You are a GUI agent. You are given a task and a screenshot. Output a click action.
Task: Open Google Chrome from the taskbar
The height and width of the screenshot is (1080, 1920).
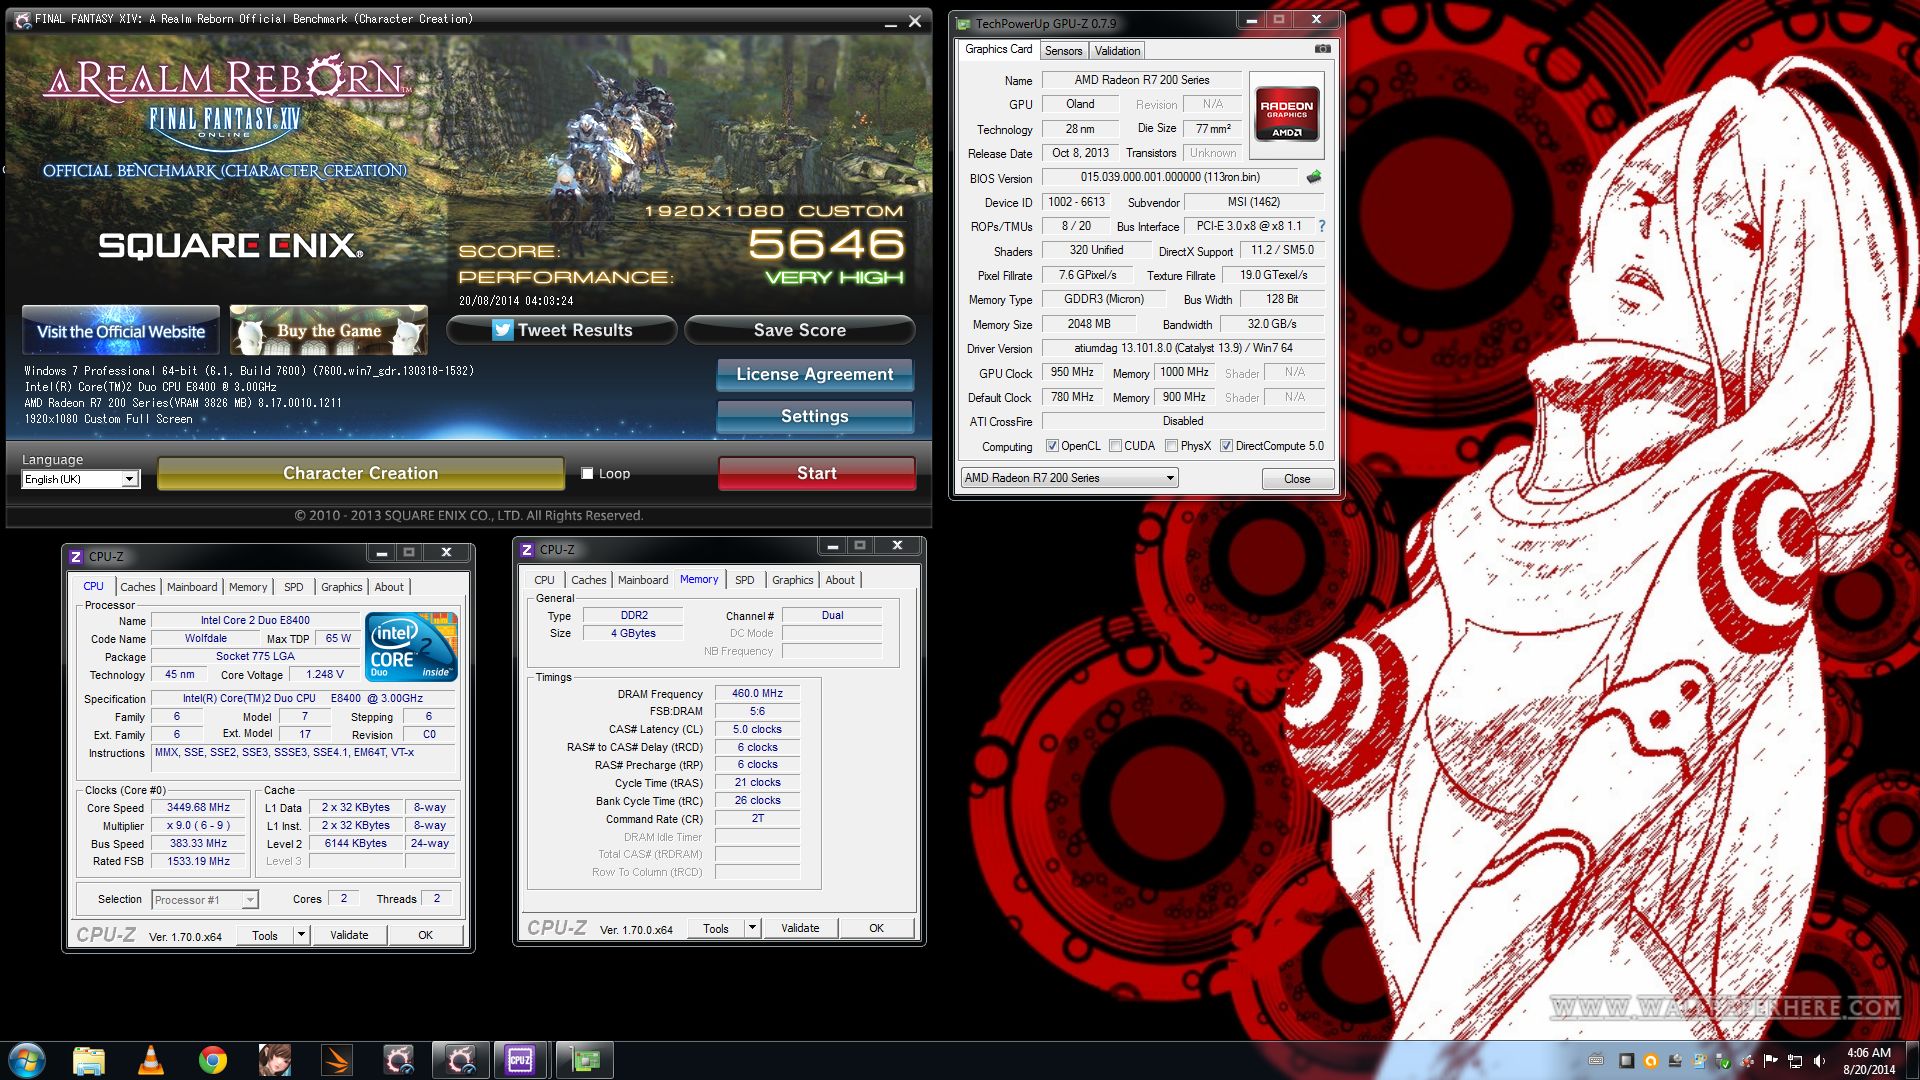213,1060
